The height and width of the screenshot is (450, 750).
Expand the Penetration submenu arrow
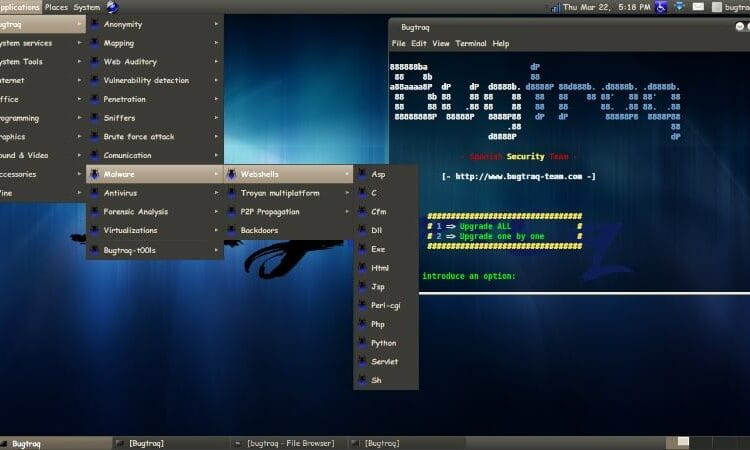pyautogui.click(x=216, y=99)
